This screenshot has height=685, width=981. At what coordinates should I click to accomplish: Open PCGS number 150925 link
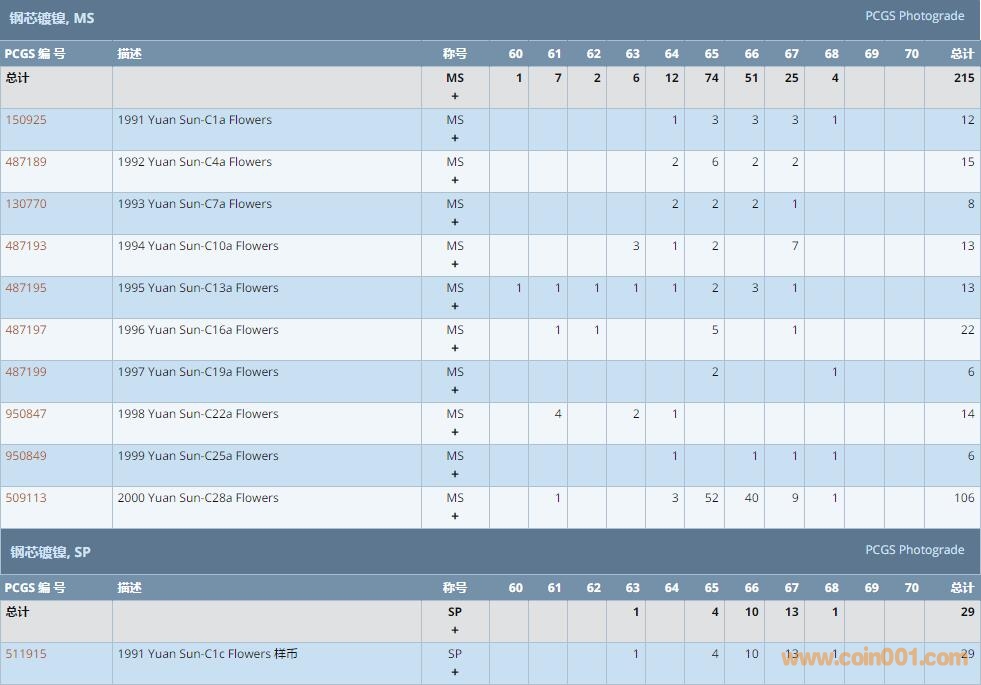(x=26, y=120)
